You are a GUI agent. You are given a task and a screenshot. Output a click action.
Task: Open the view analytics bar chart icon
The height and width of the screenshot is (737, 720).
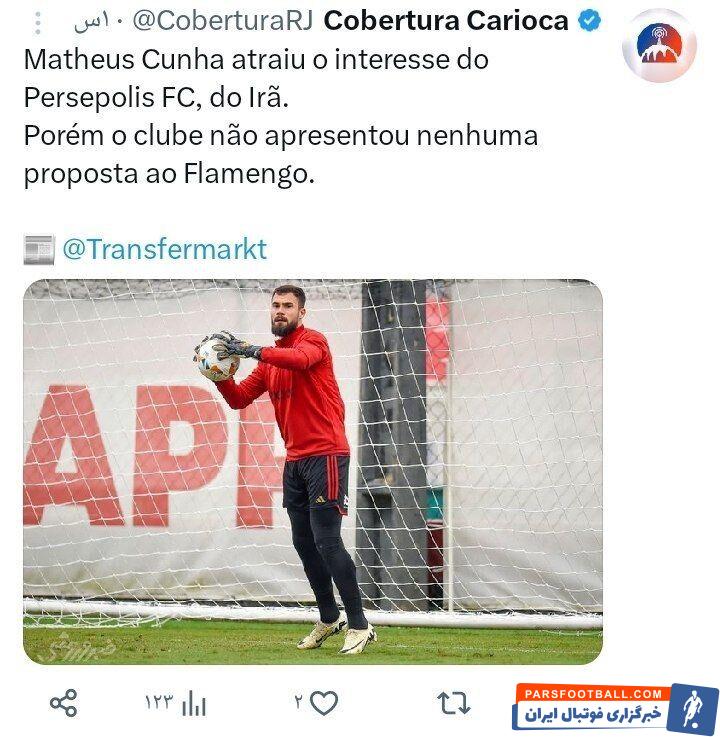(x=194, y=703)
